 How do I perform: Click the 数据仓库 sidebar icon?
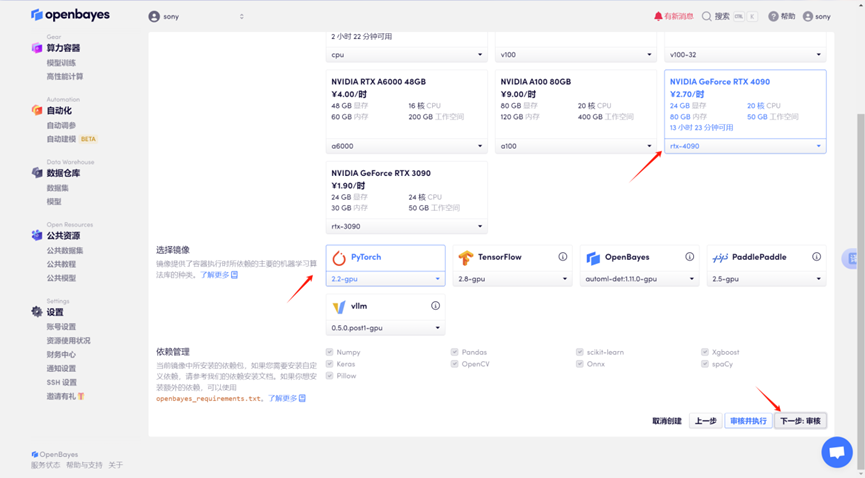coord(37,173)
